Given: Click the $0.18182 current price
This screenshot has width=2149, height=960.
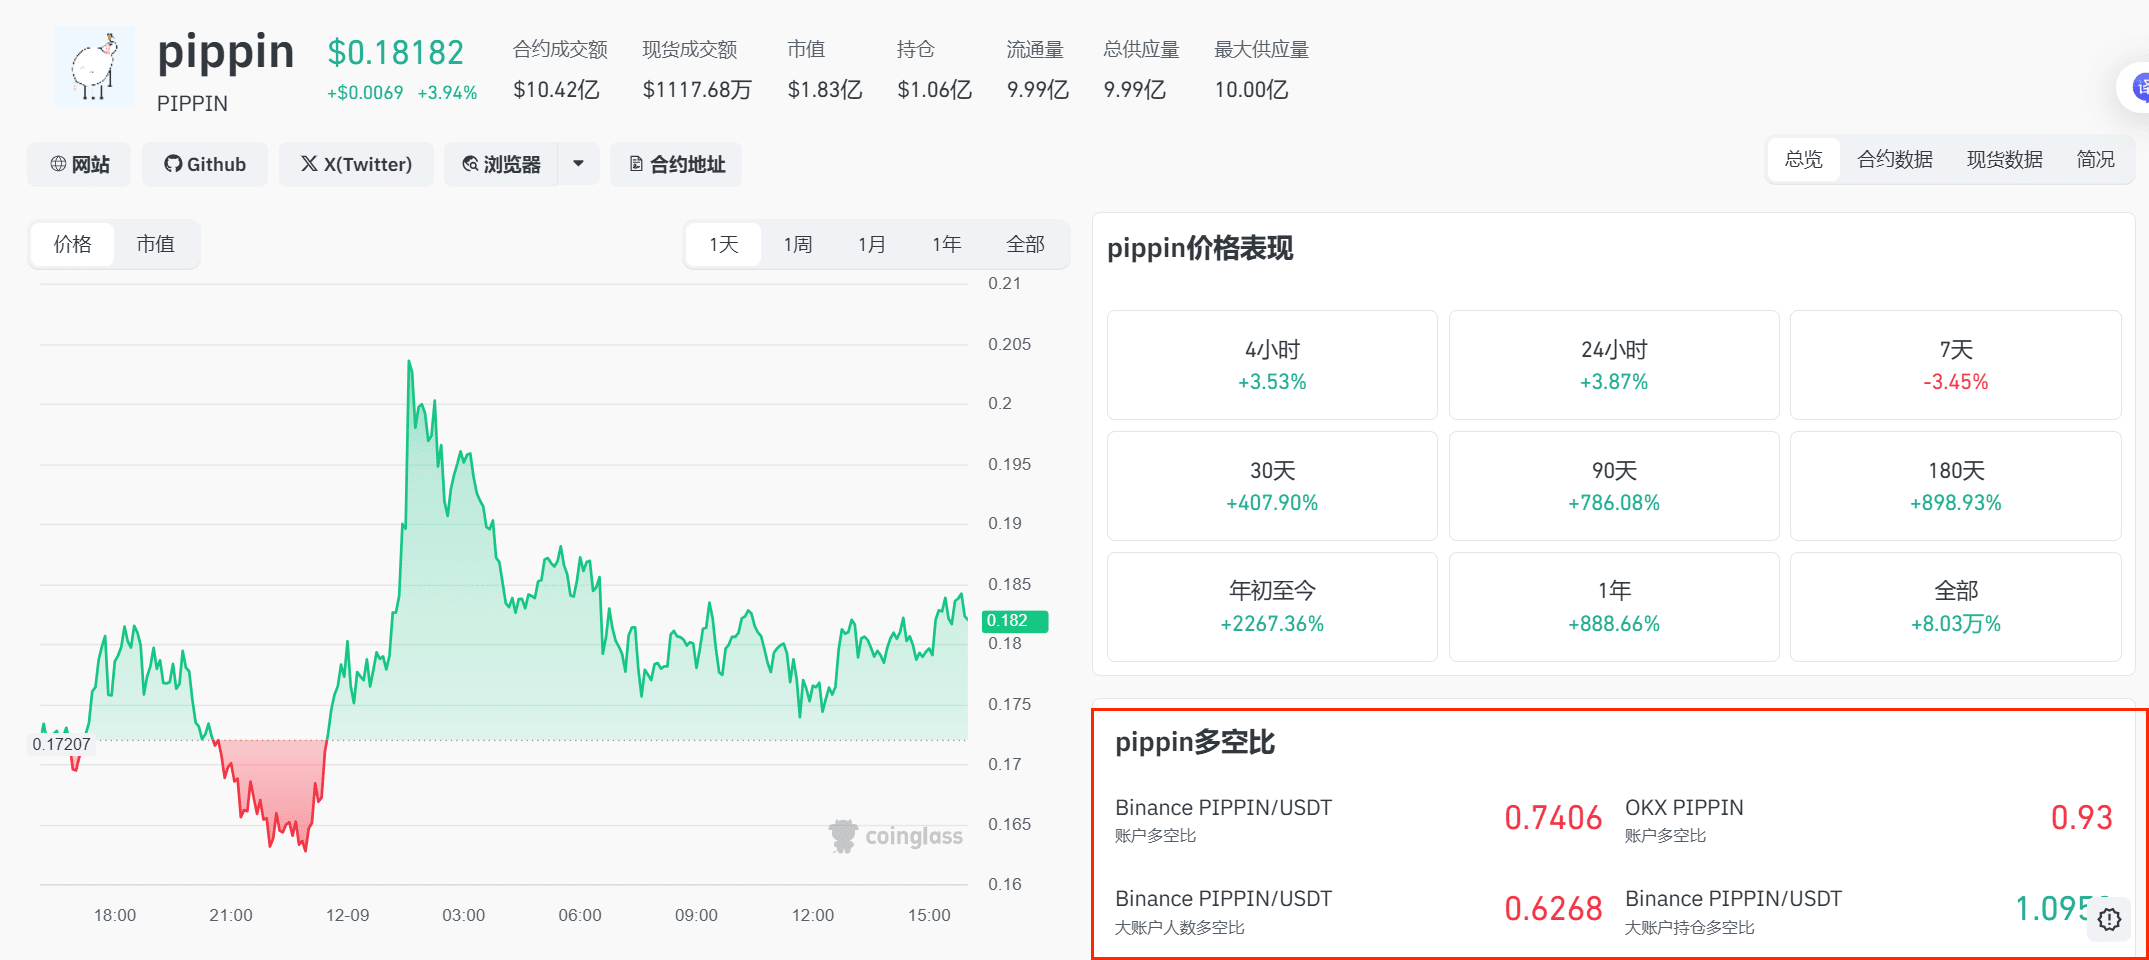Looking at the screenshot, I should click(x=396, y=52).
